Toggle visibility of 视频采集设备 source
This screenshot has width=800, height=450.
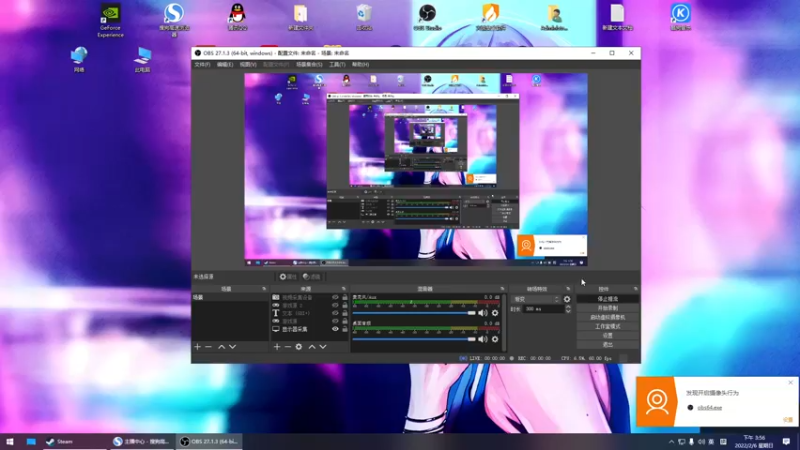point(335,297)
